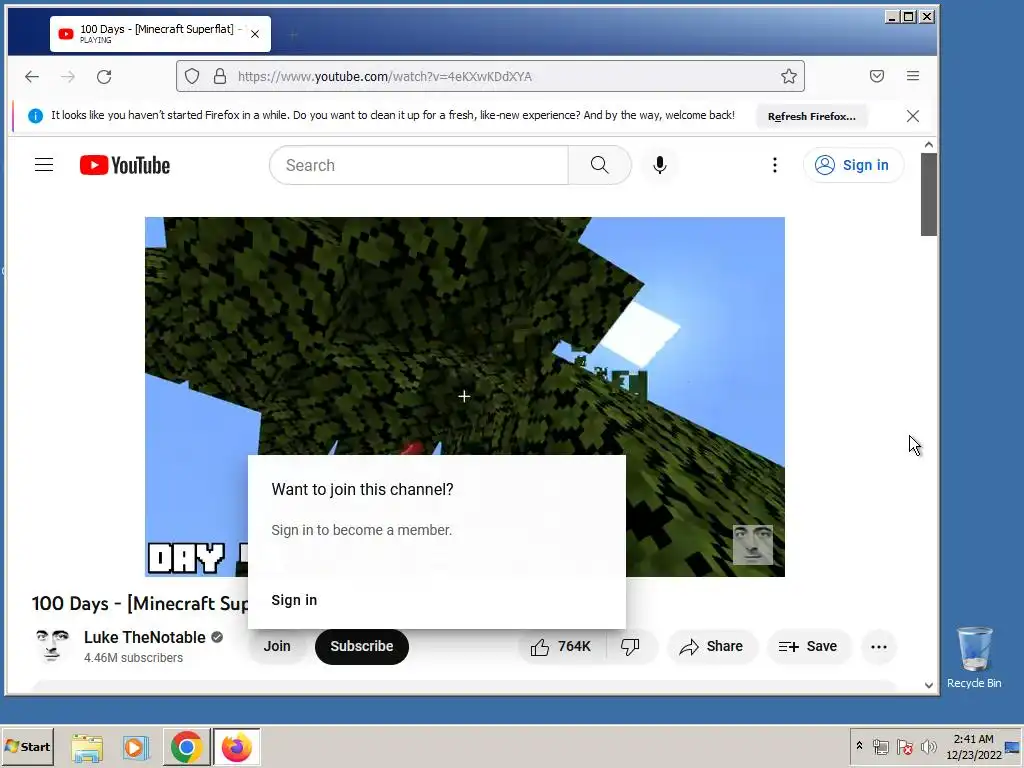Bookmark this page with the star icon

click(789, 76)
